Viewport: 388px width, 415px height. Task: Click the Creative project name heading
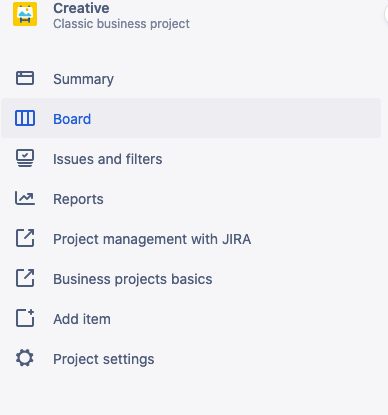[81, 8]
